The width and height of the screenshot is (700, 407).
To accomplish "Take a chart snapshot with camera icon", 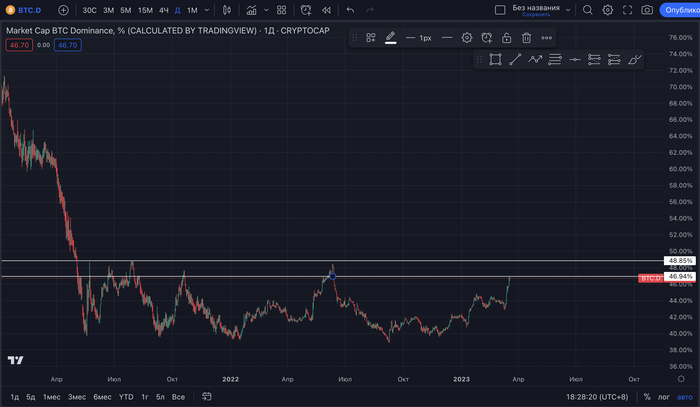I will click(647, 10).
